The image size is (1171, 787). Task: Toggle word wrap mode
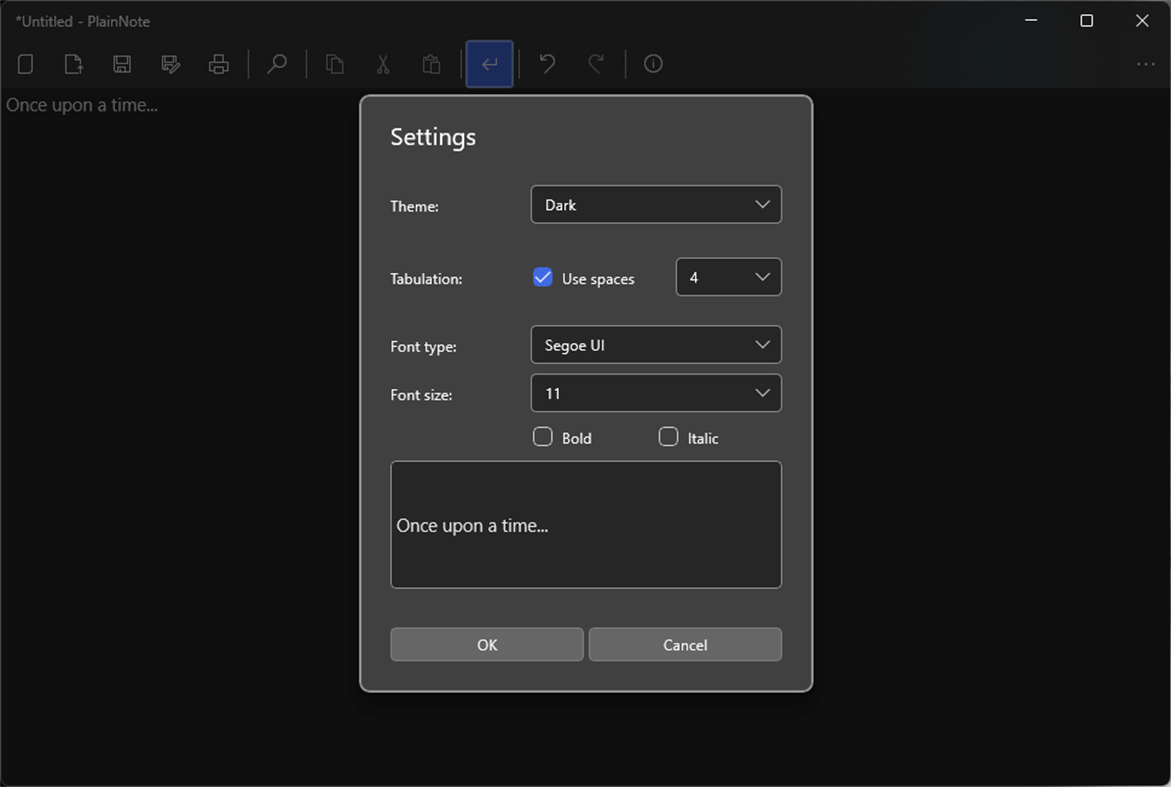pos(488,63)
